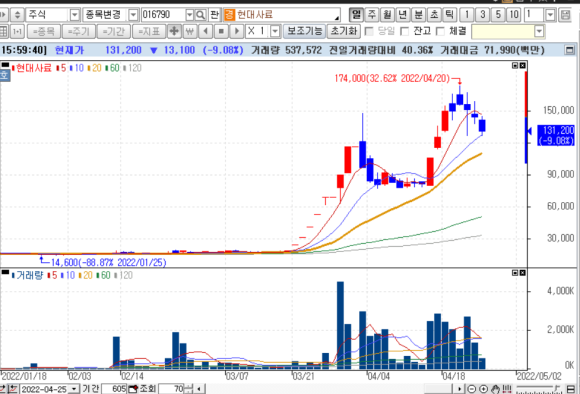Screen dimensions: 580x394
Task: Select the 월 monthly period toggle
Action: coord(387,15)
